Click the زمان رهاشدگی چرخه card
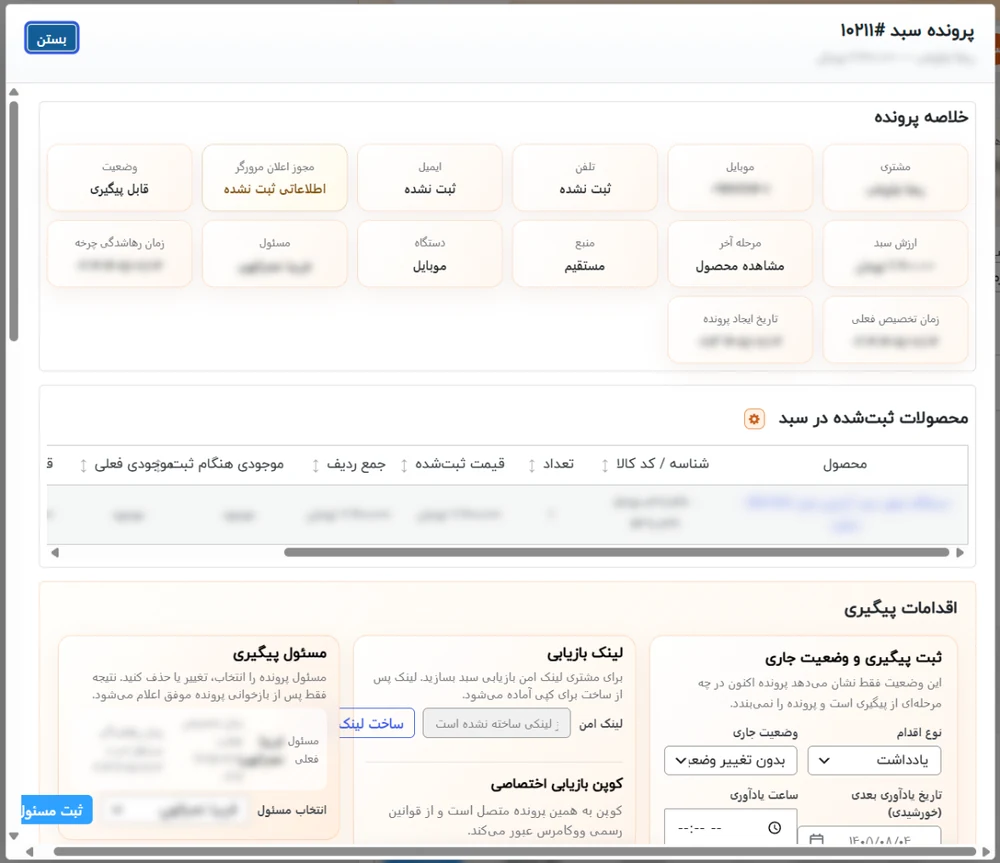This screenshot has height=863, width=1000. [x=119, y=254]
